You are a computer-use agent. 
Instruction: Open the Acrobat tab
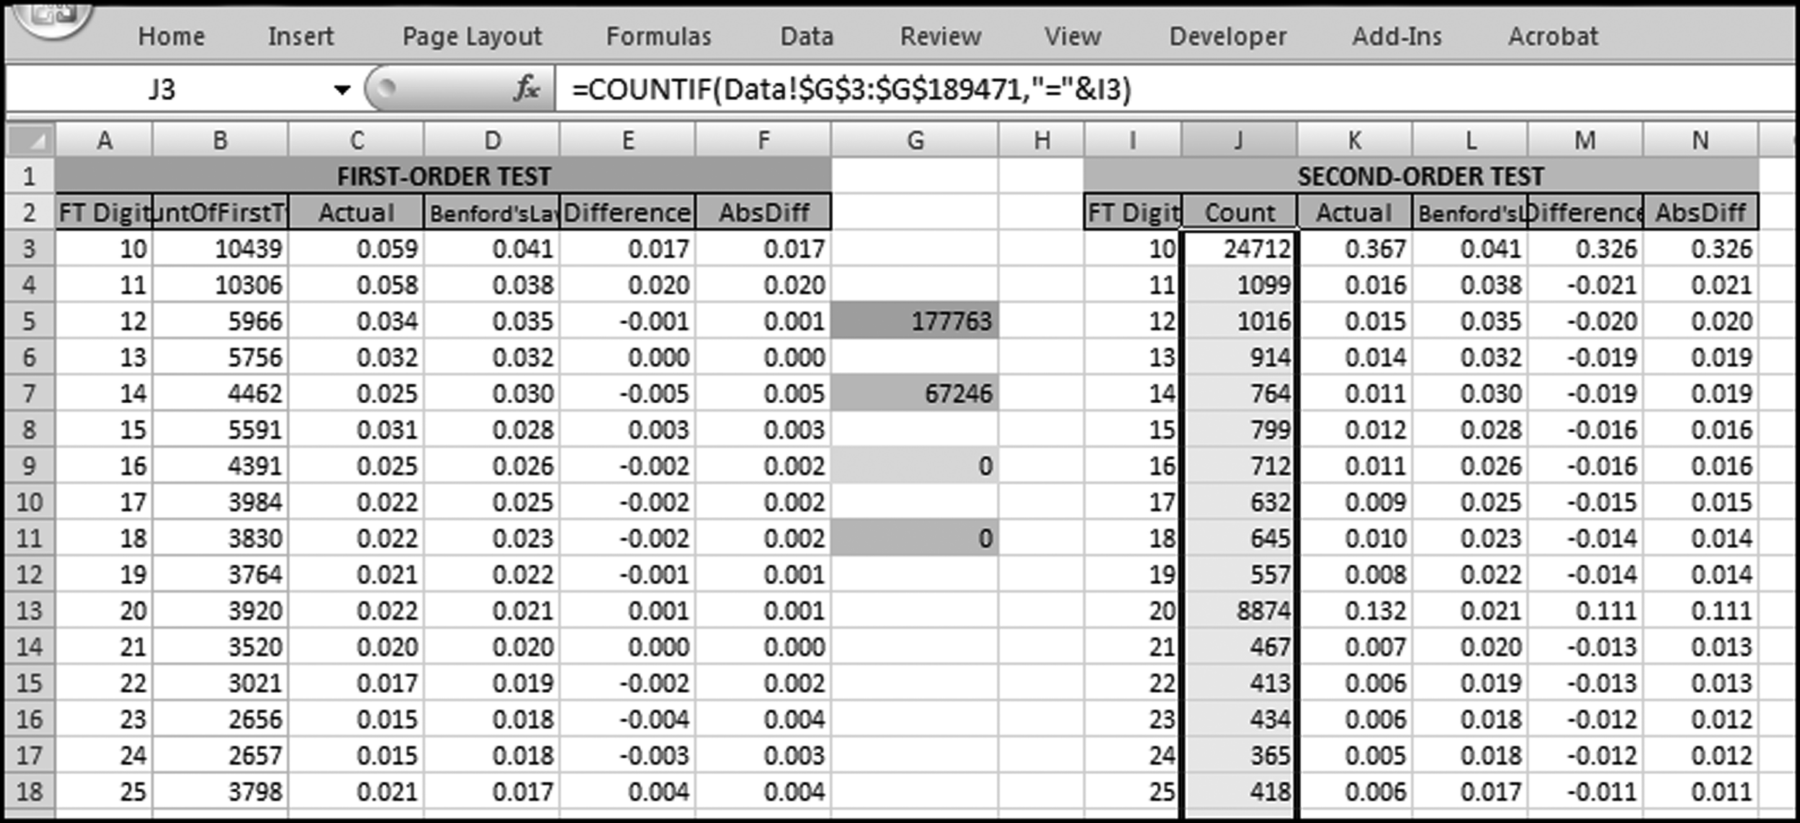pyautogui.click(x=1553, y=36)
